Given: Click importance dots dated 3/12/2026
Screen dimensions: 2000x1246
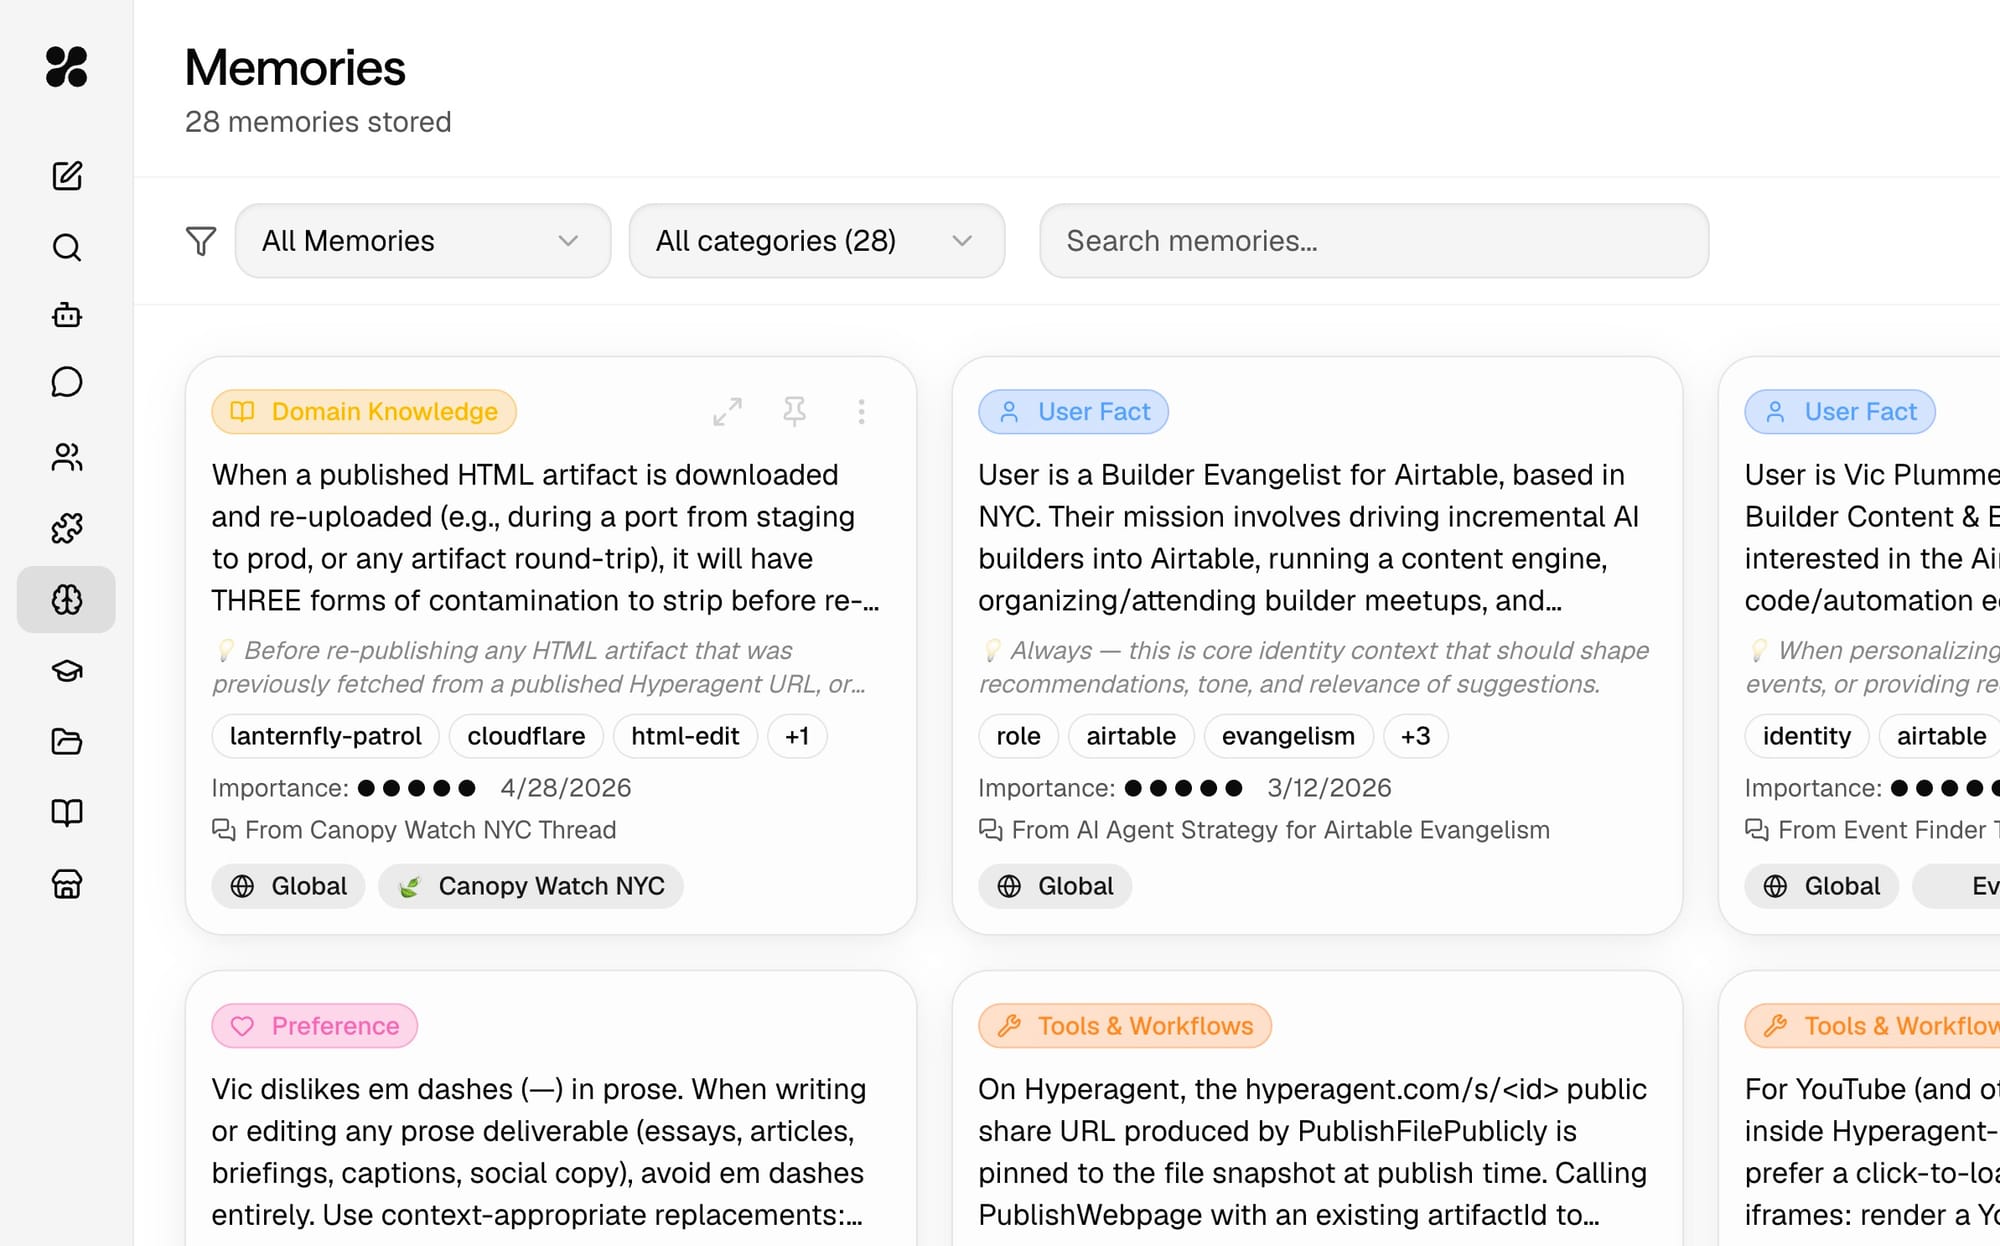Looking at the screenshot, I should [1183, 788].
